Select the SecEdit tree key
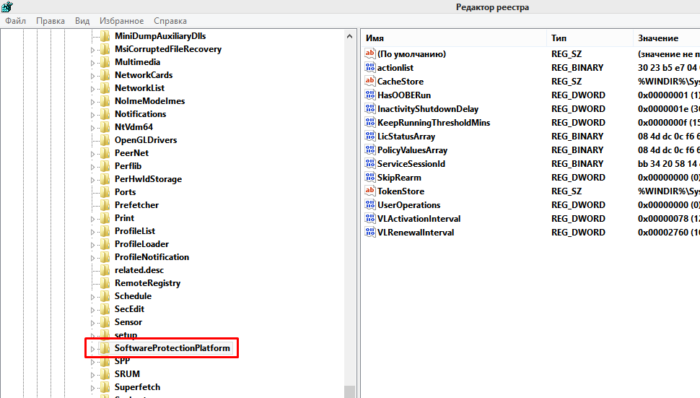The height and width of the screenshot is (398, 700). click(129, 309)
